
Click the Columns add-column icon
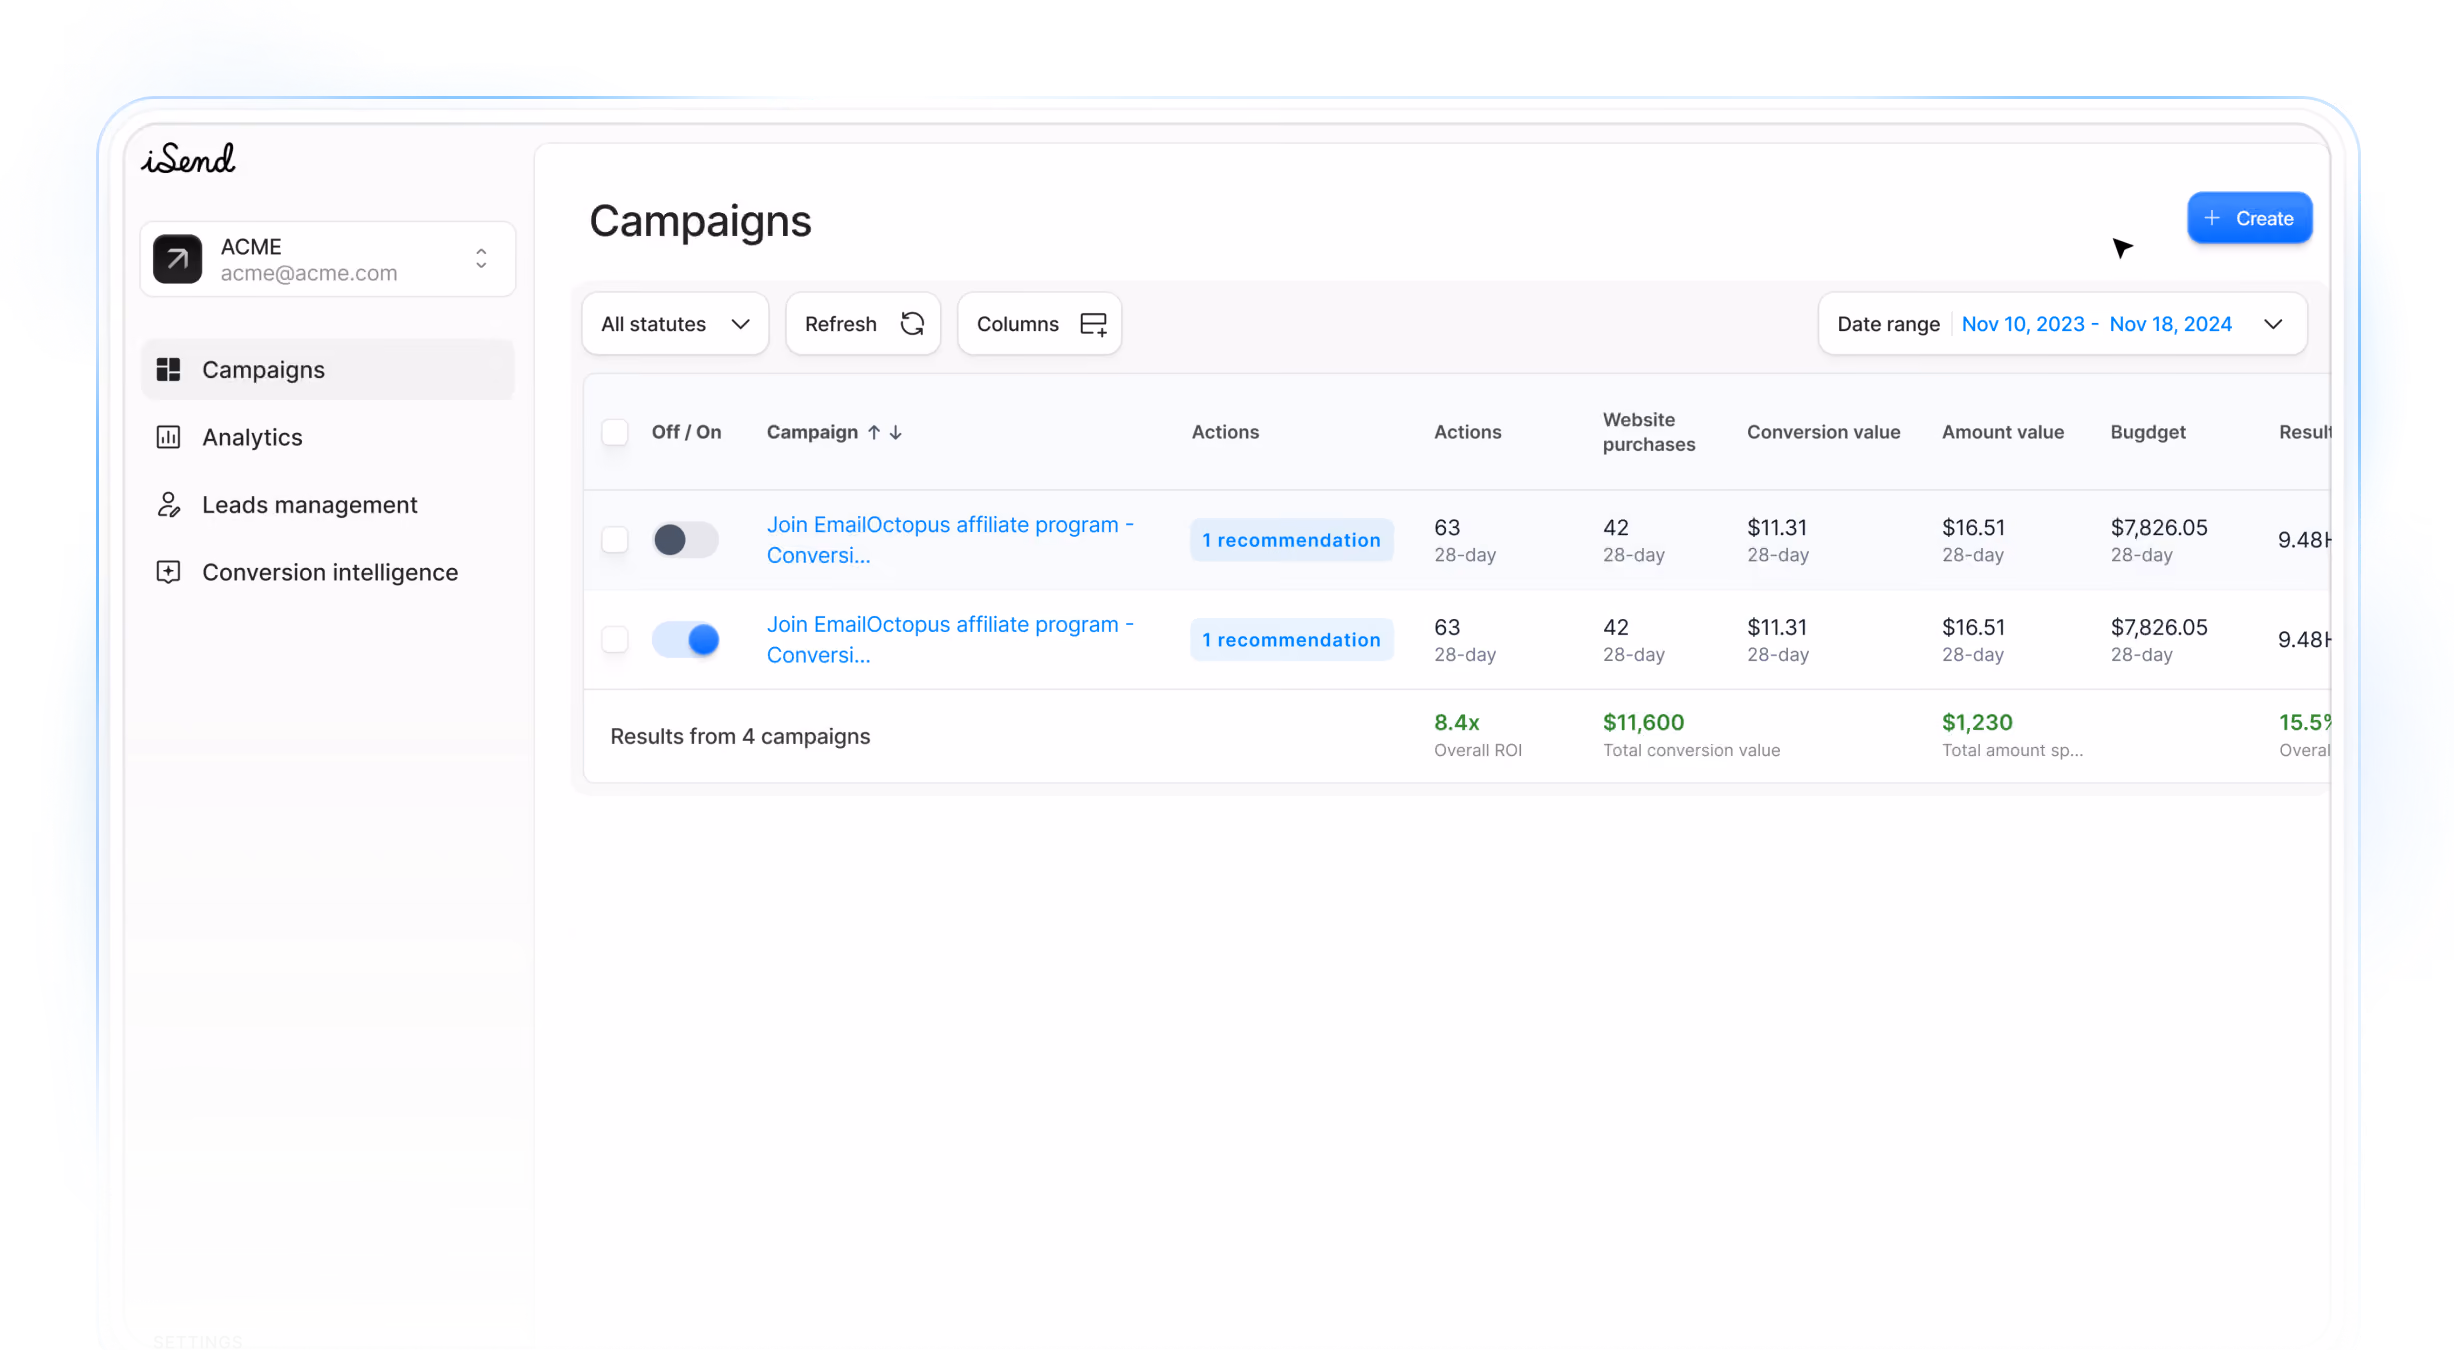tap(1094, 324)
